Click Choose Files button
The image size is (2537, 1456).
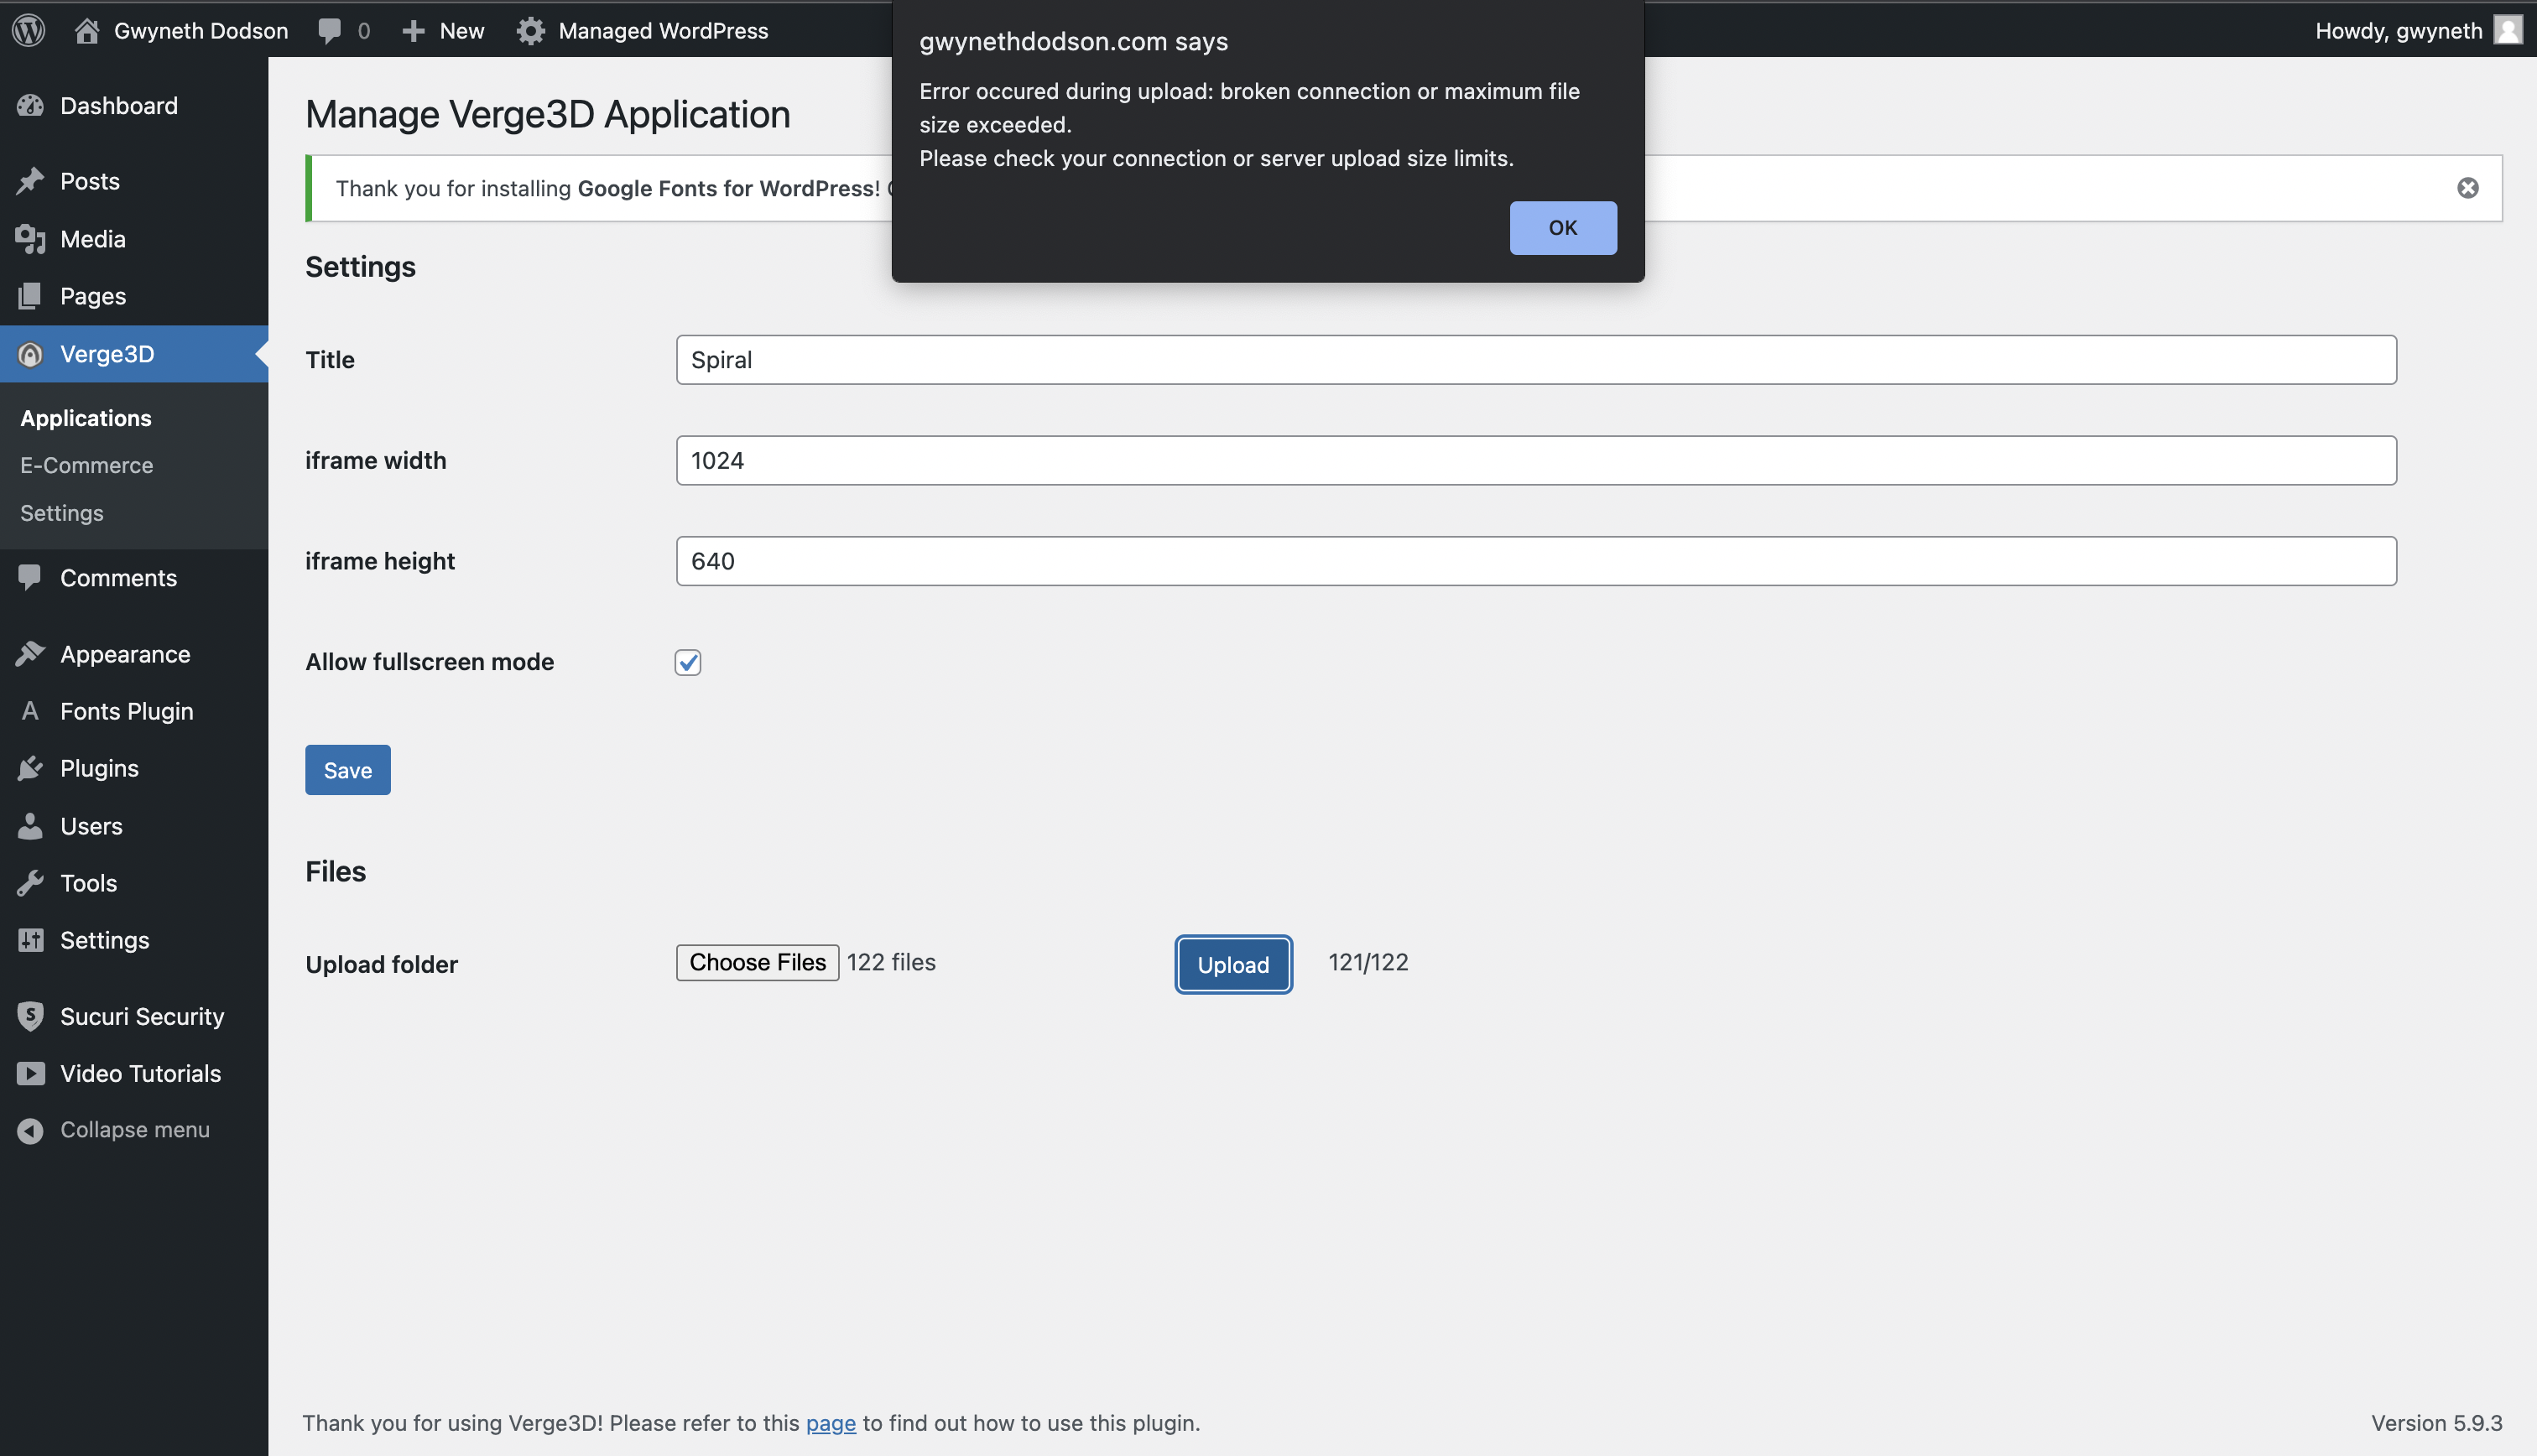tap(757, 962)
